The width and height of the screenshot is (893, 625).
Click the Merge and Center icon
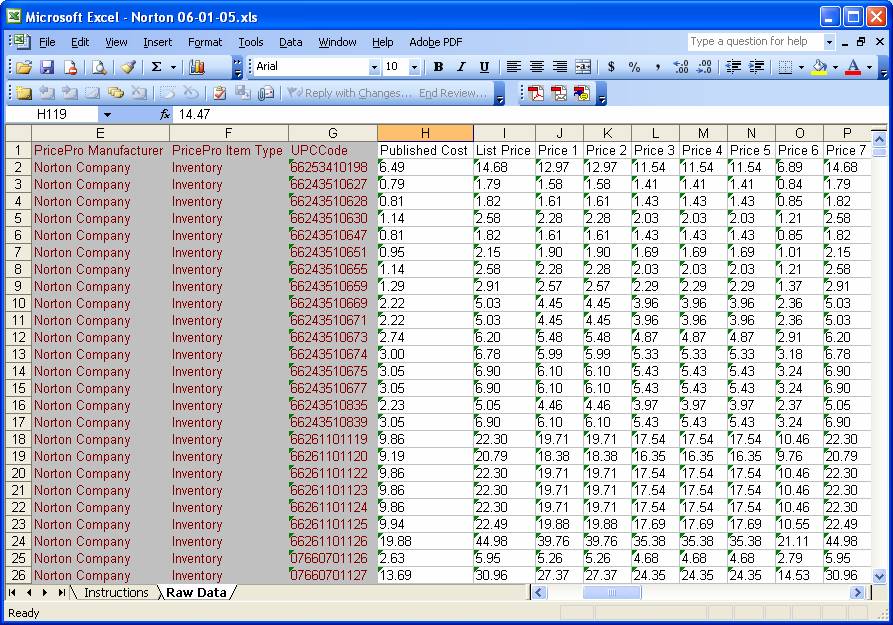[x=583, y=67]
